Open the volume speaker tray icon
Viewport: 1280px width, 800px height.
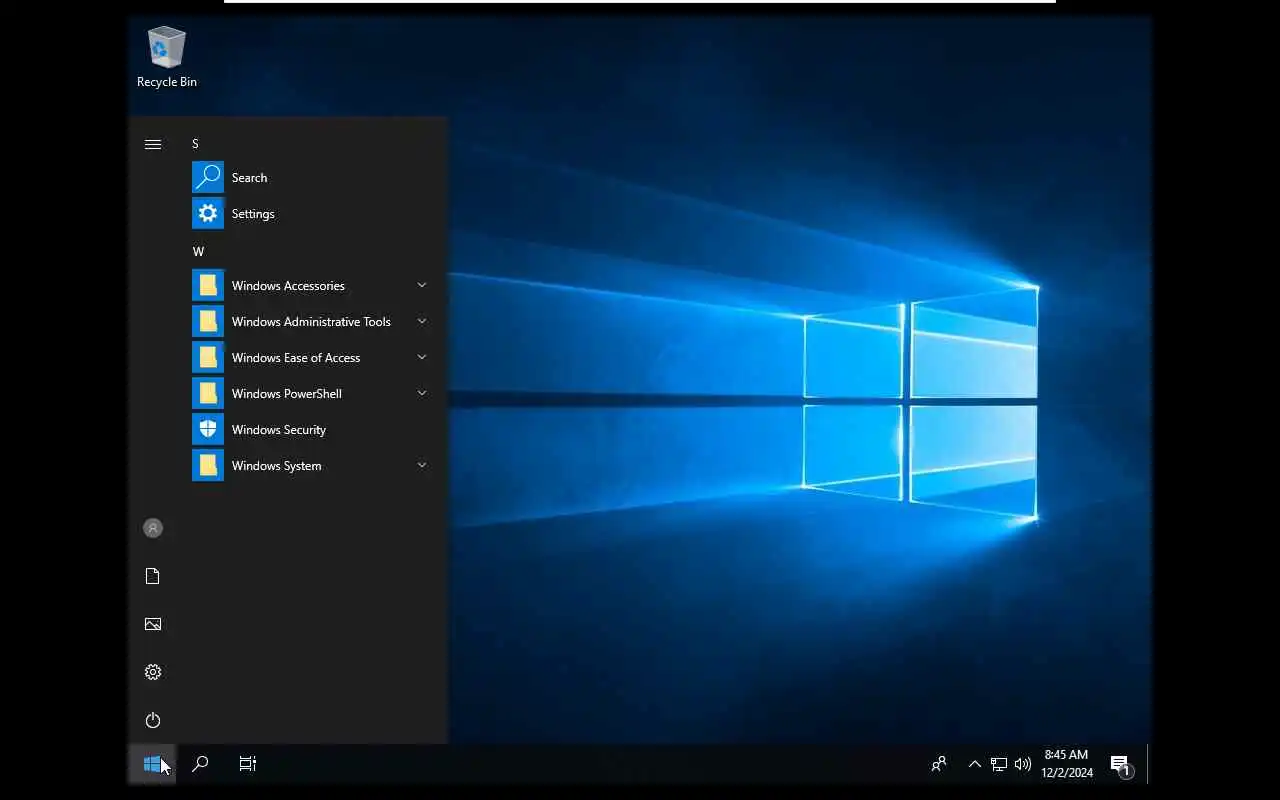coord(1022,764)
